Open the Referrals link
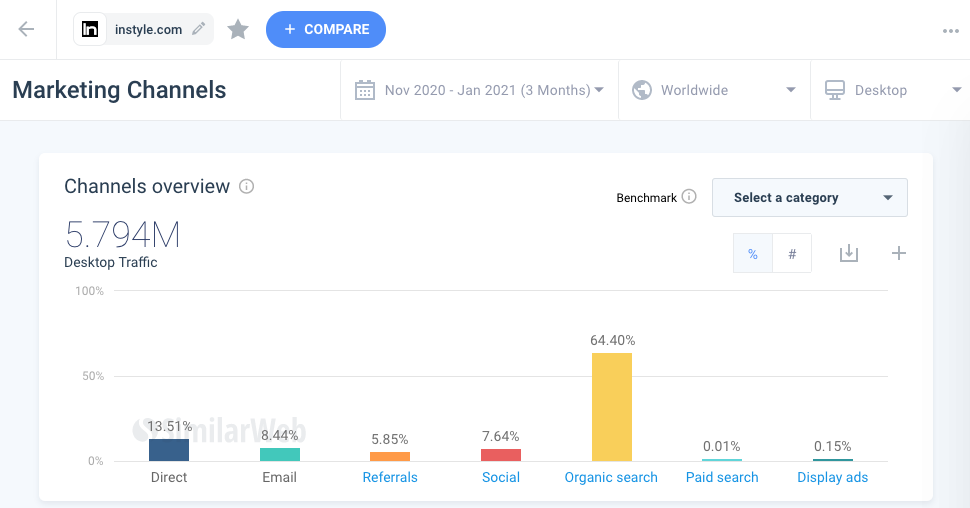The width and height of the screenshot is (970, 508). pos(390,477)
